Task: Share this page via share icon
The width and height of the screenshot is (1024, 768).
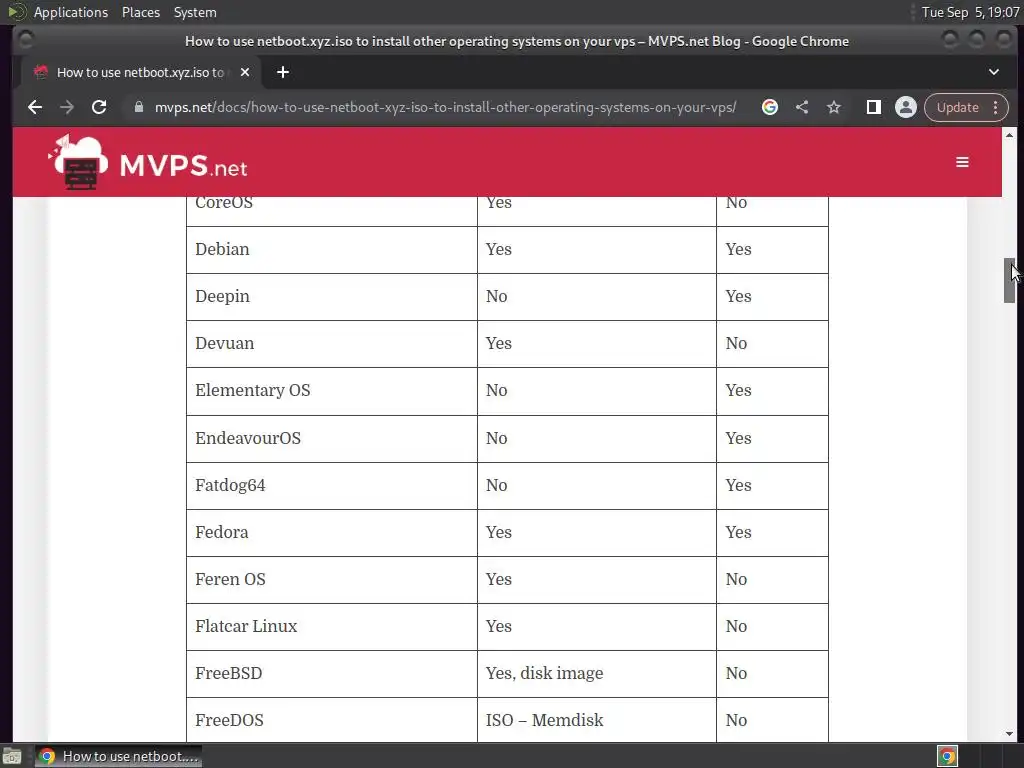Action: [x=802, y=107]
